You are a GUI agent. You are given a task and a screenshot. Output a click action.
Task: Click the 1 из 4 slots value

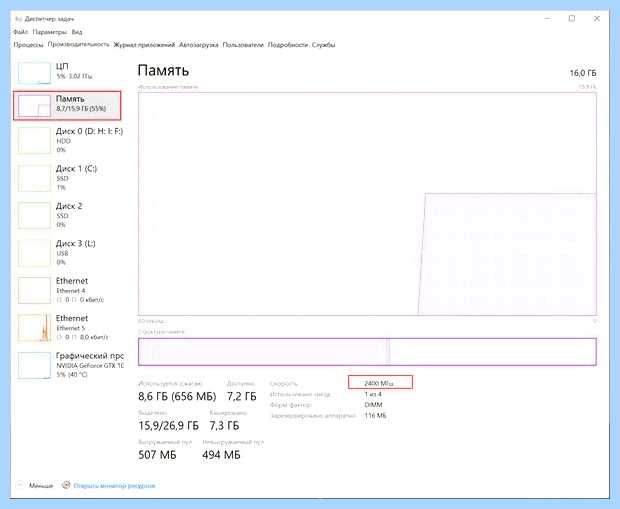pyautogui.click(x=373, y=394)
